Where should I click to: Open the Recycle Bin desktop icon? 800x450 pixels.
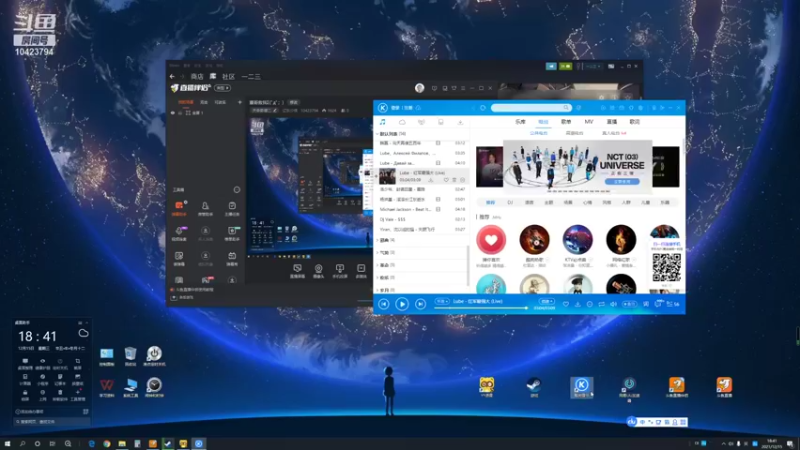point(130,356)
